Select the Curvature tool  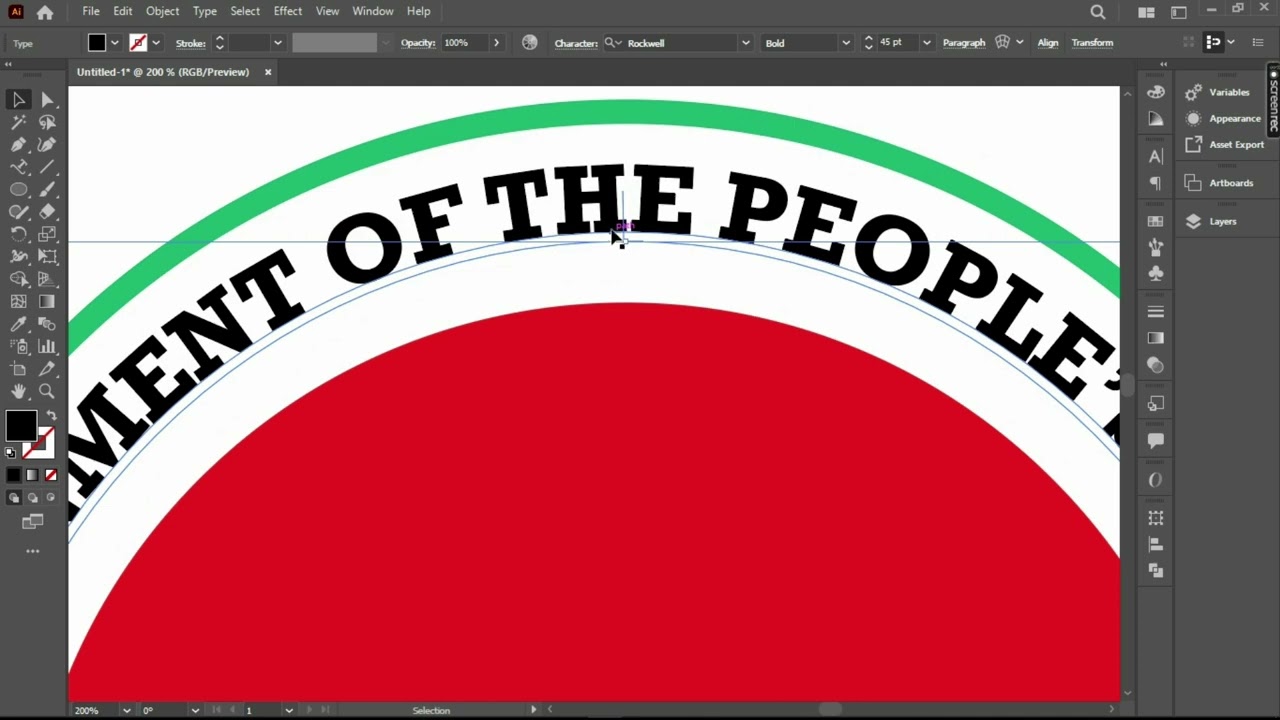[x=47, y=145]
